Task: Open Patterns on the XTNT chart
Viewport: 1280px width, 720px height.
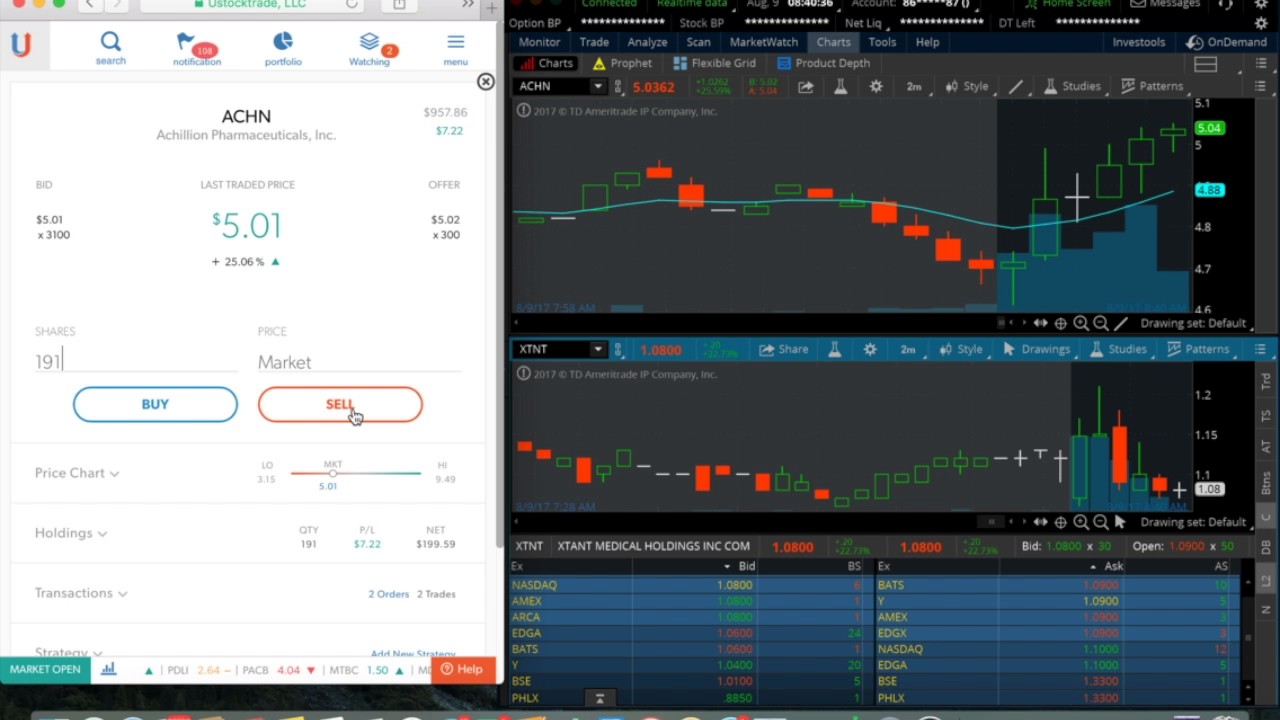Action: 1198,349
